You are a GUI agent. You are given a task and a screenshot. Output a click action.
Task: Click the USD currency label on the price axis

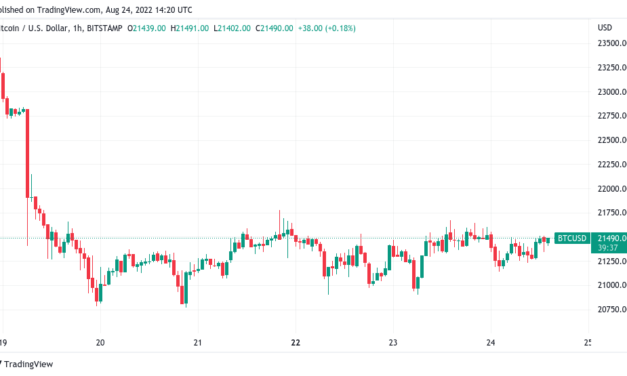tap(605, 28)
